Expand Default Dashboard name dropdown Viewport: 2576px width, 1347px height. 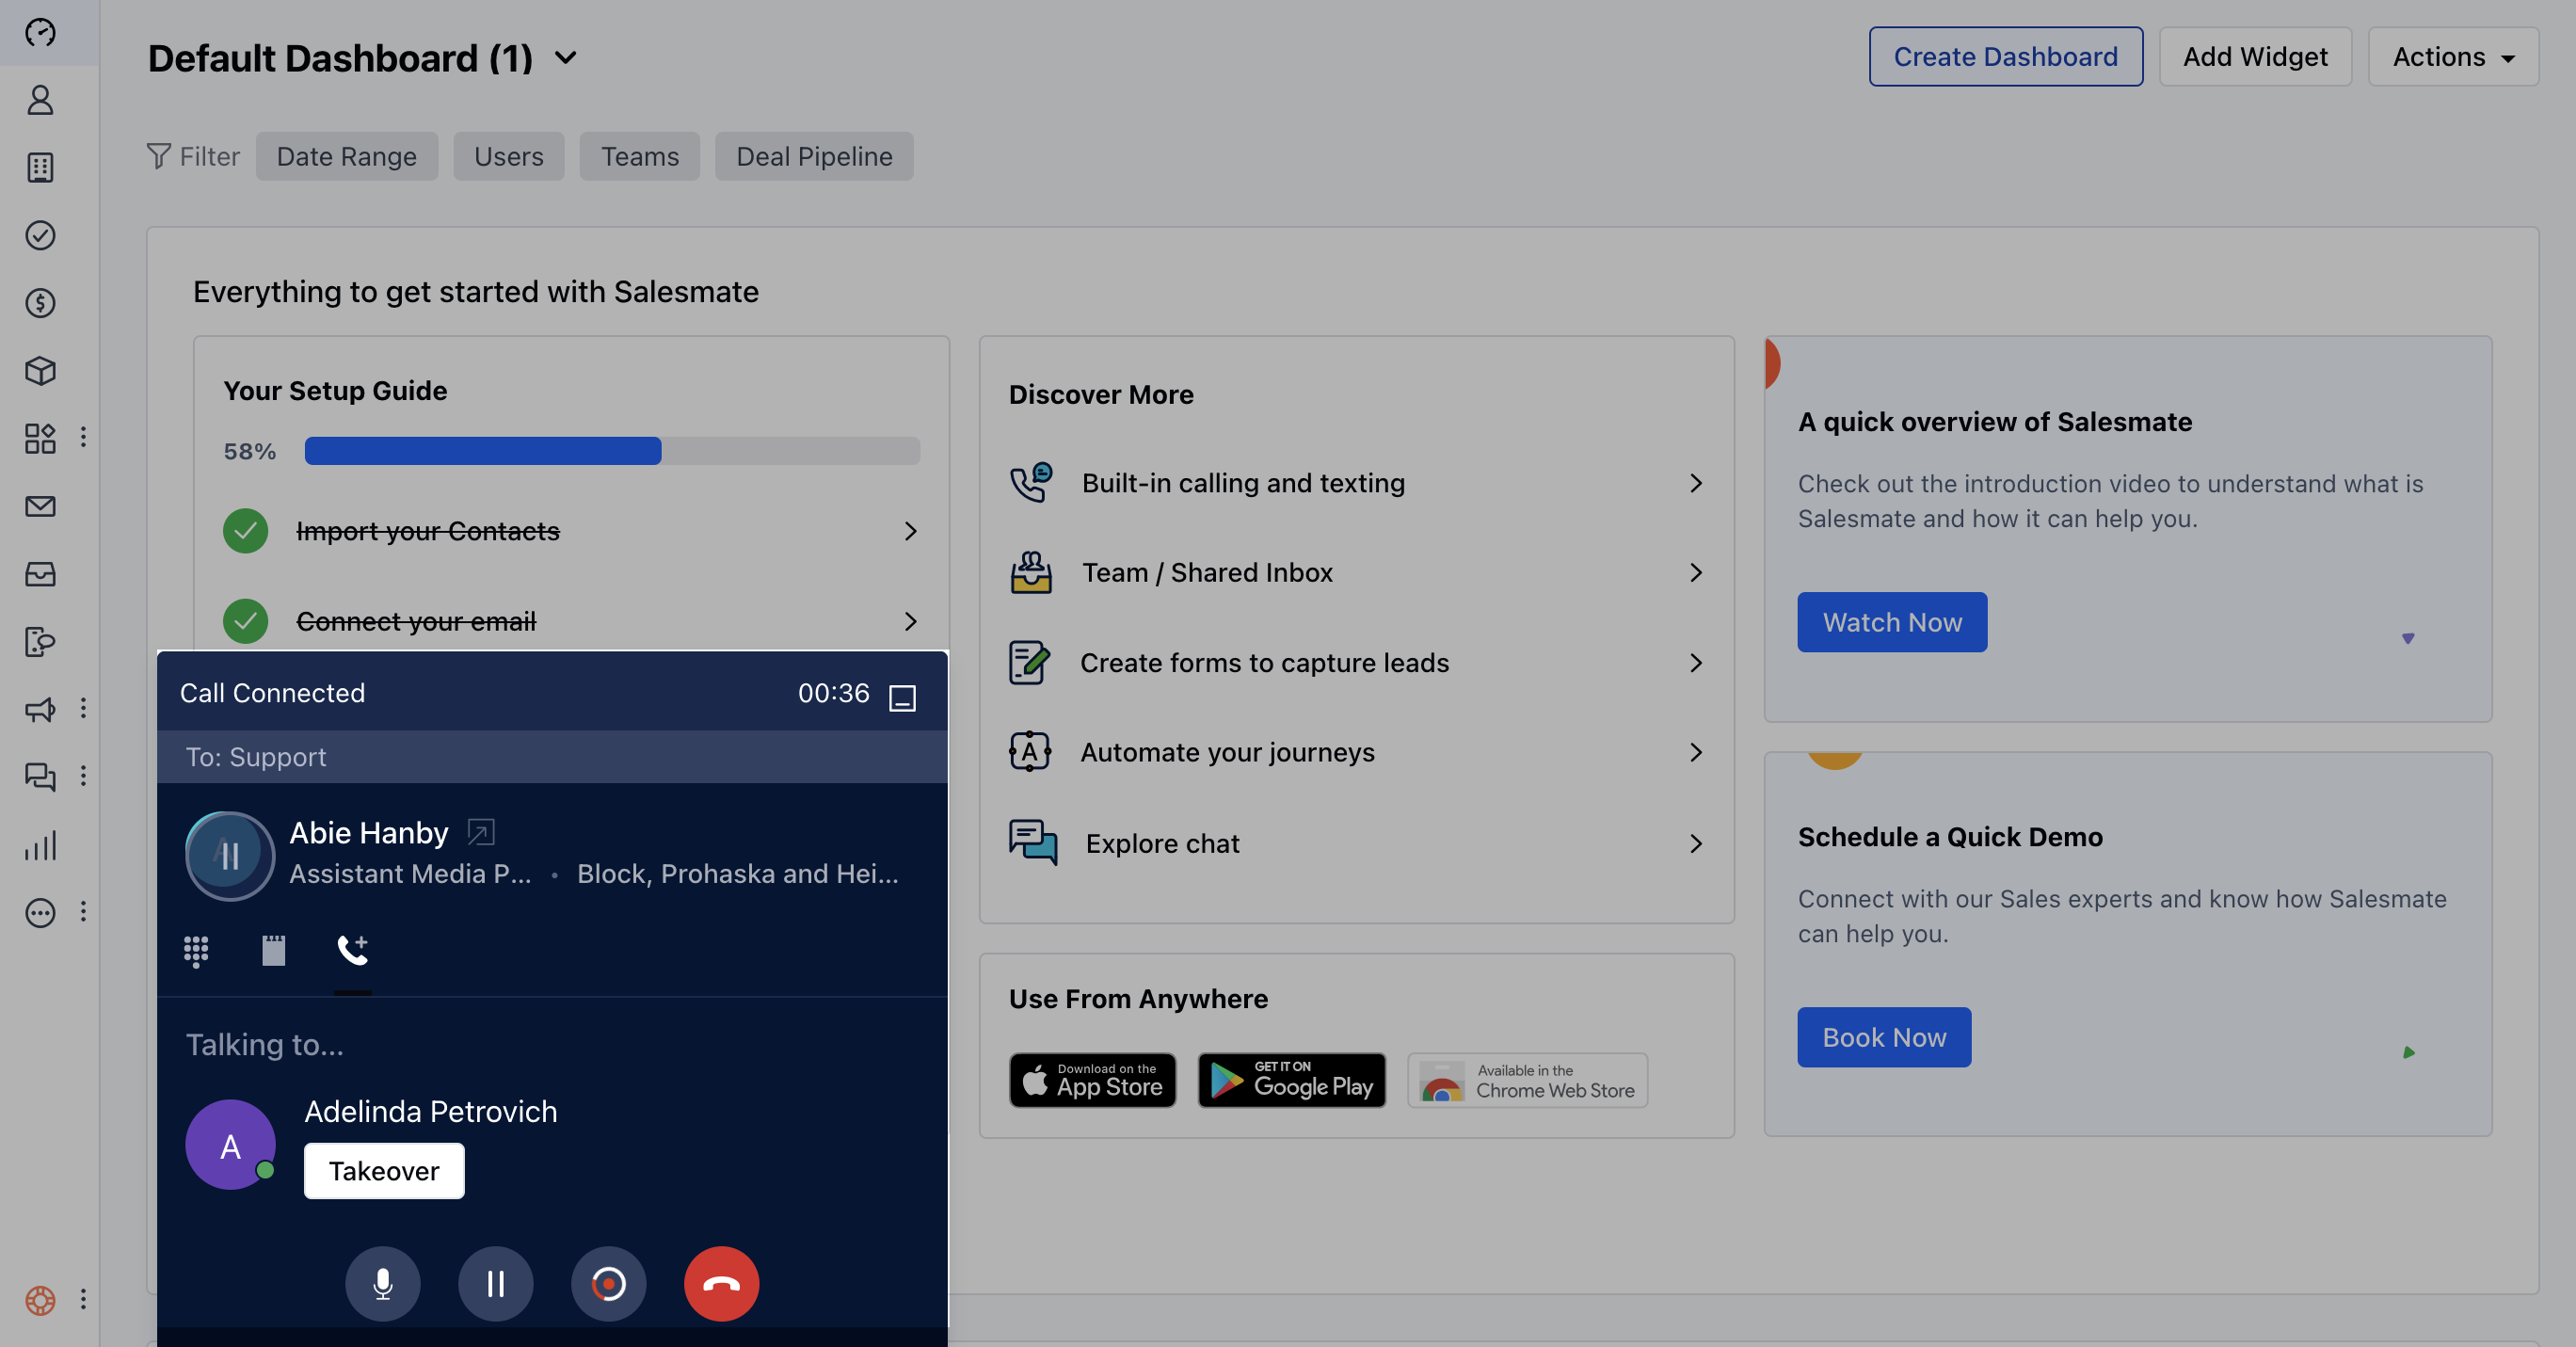[566, 58]
